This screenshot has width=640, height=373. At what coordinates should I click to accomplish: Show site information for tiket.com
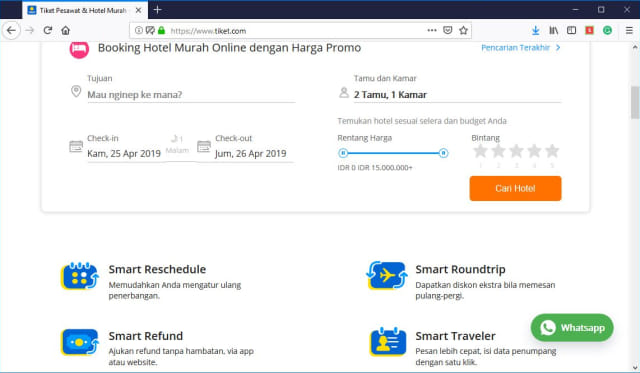pyautogui.click(x=138, y=30)
